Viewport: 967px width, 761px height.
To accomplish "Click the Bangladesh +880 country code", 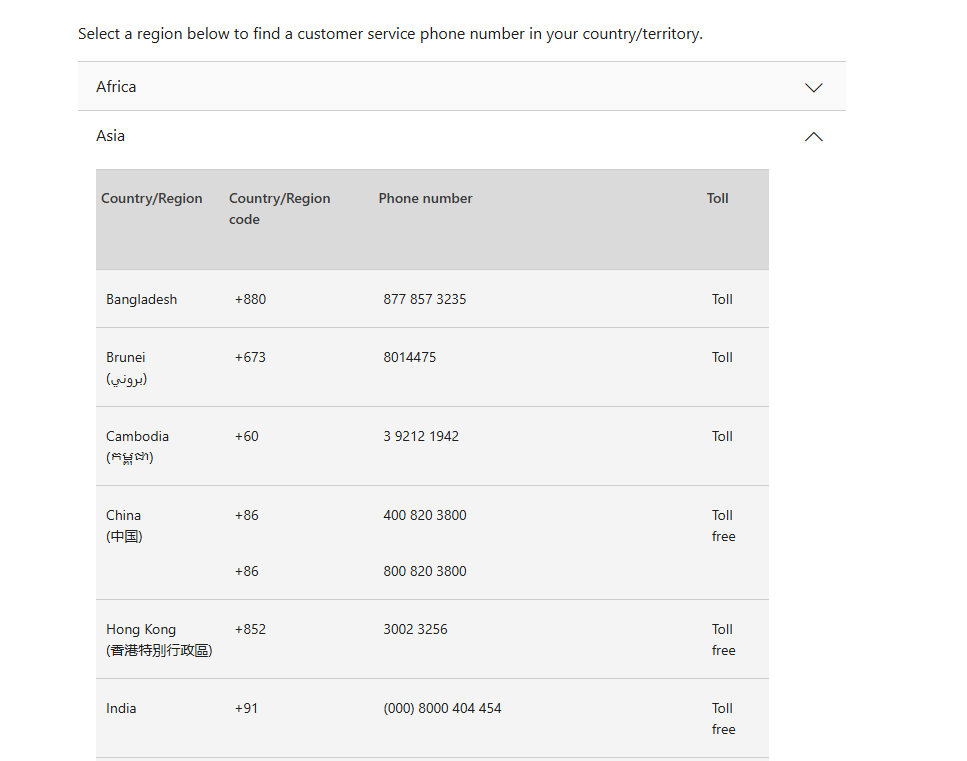I will (250, 299).
